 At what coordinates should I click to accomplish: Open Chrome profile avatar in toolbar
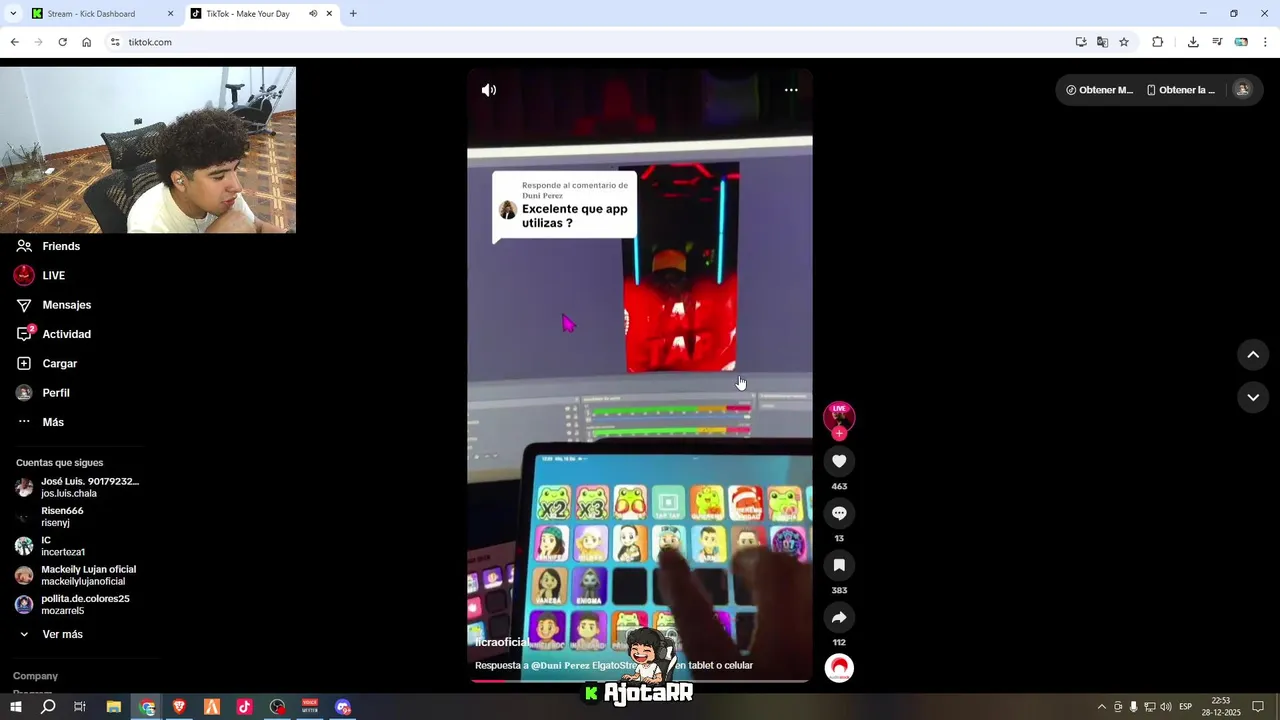click(1241, 42)
